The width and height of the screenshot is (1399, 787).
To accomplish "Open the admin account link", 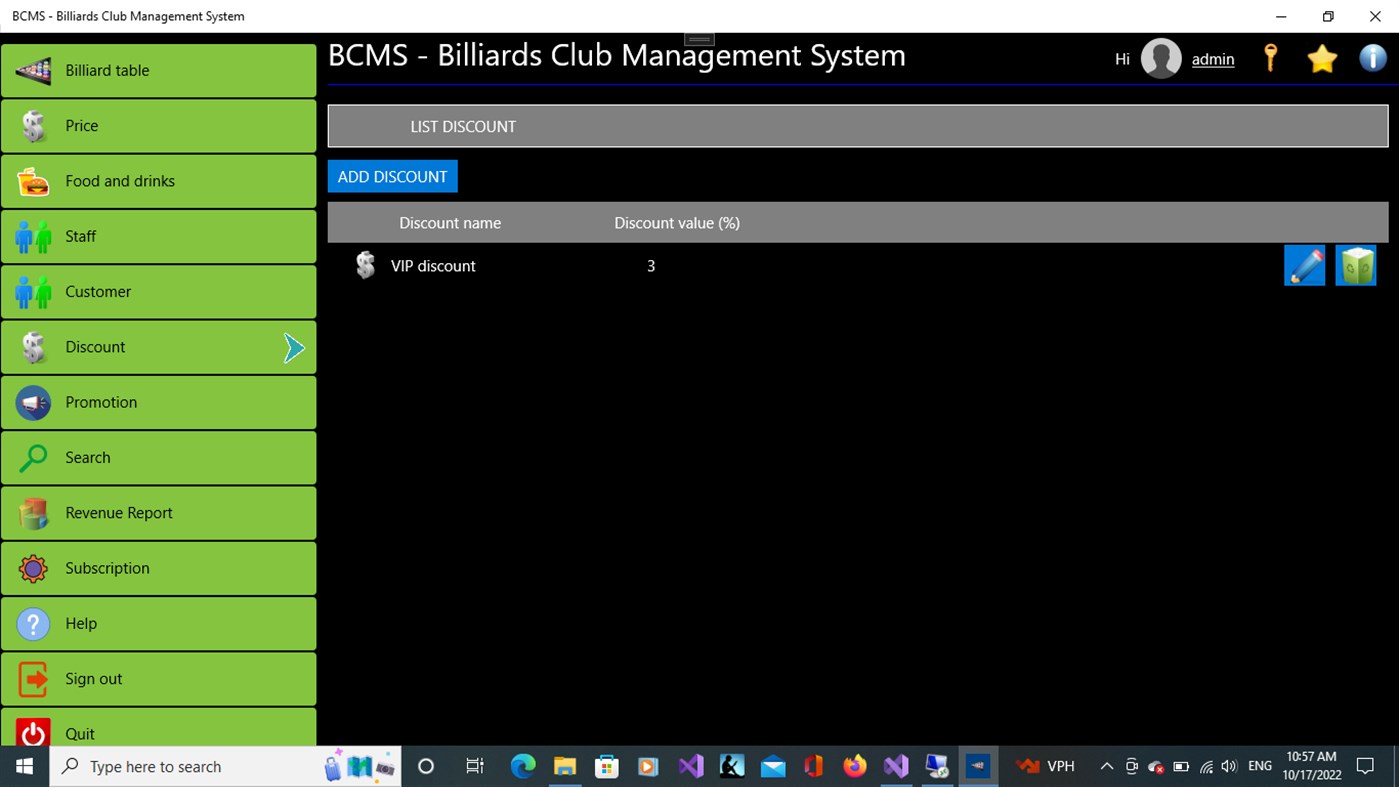I will [1212, 59].
